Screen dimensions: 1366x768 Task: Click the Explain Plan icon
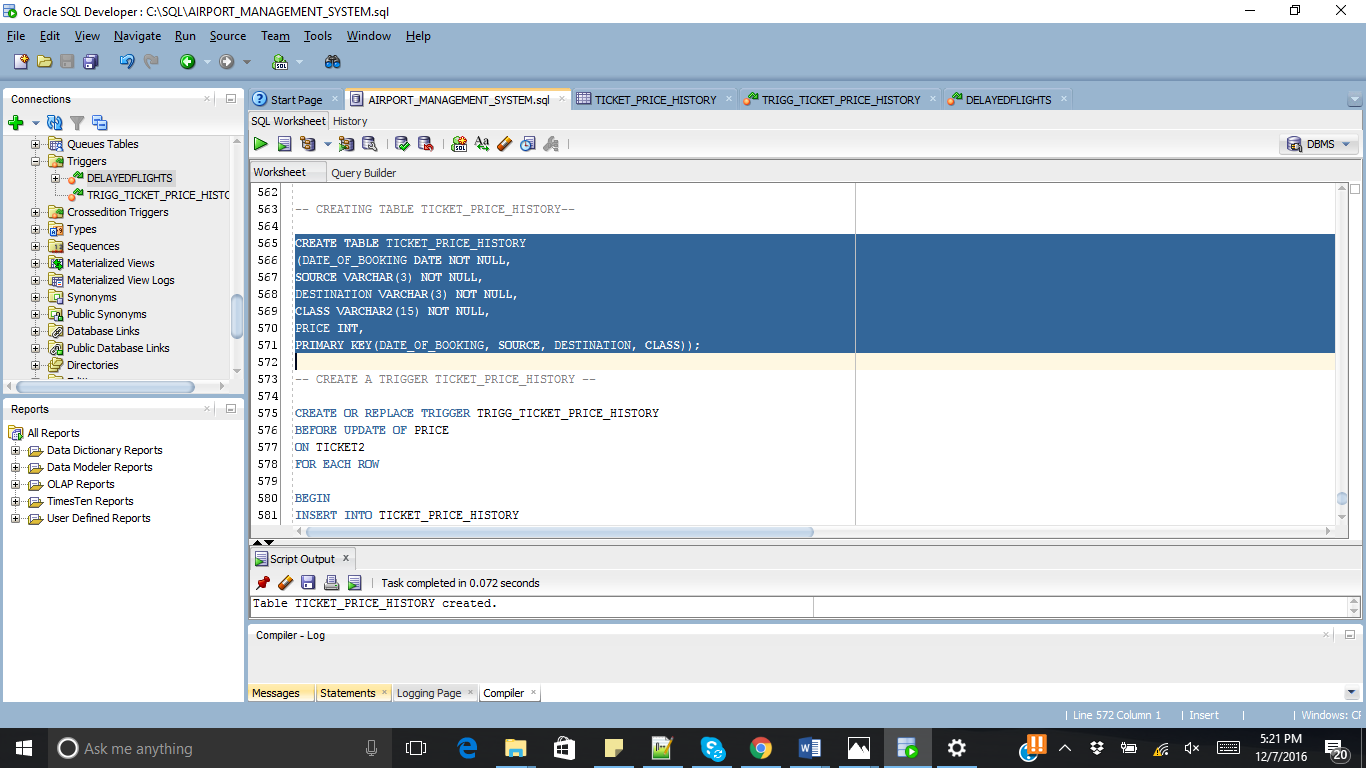click(307, 144)
